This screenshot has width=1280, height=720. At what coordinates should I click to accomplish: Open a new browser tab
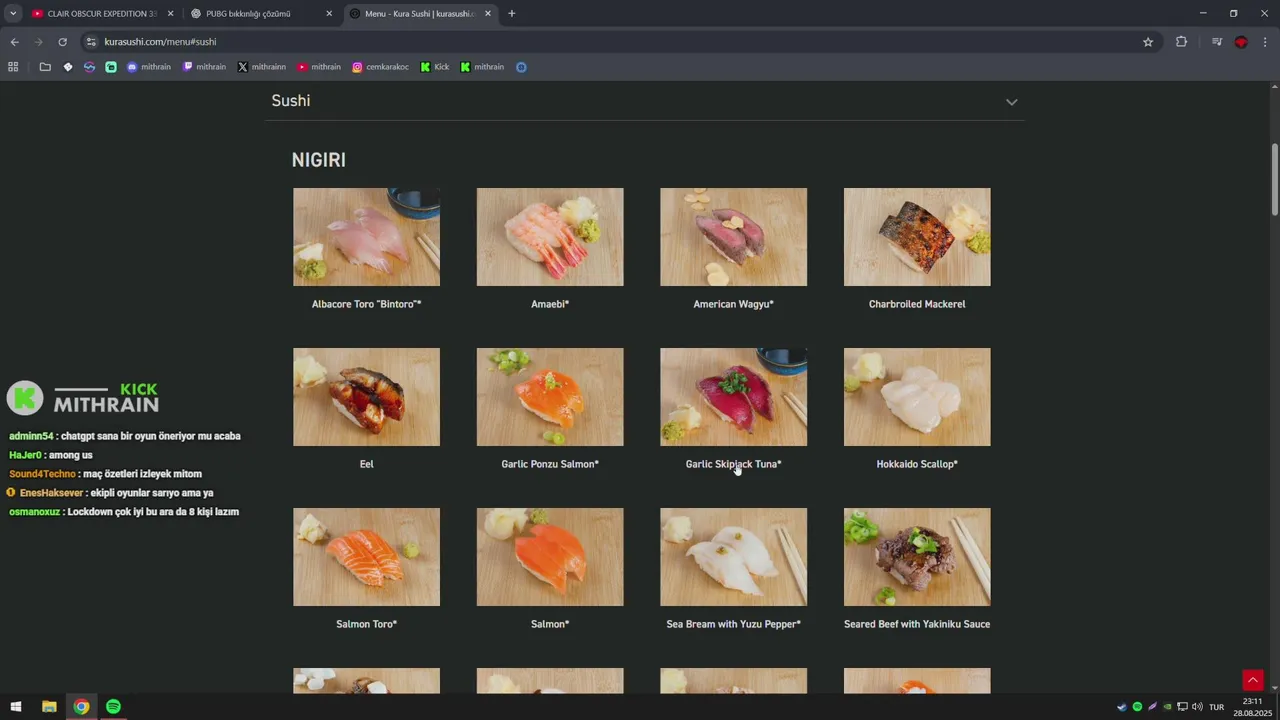coord(511,14)
